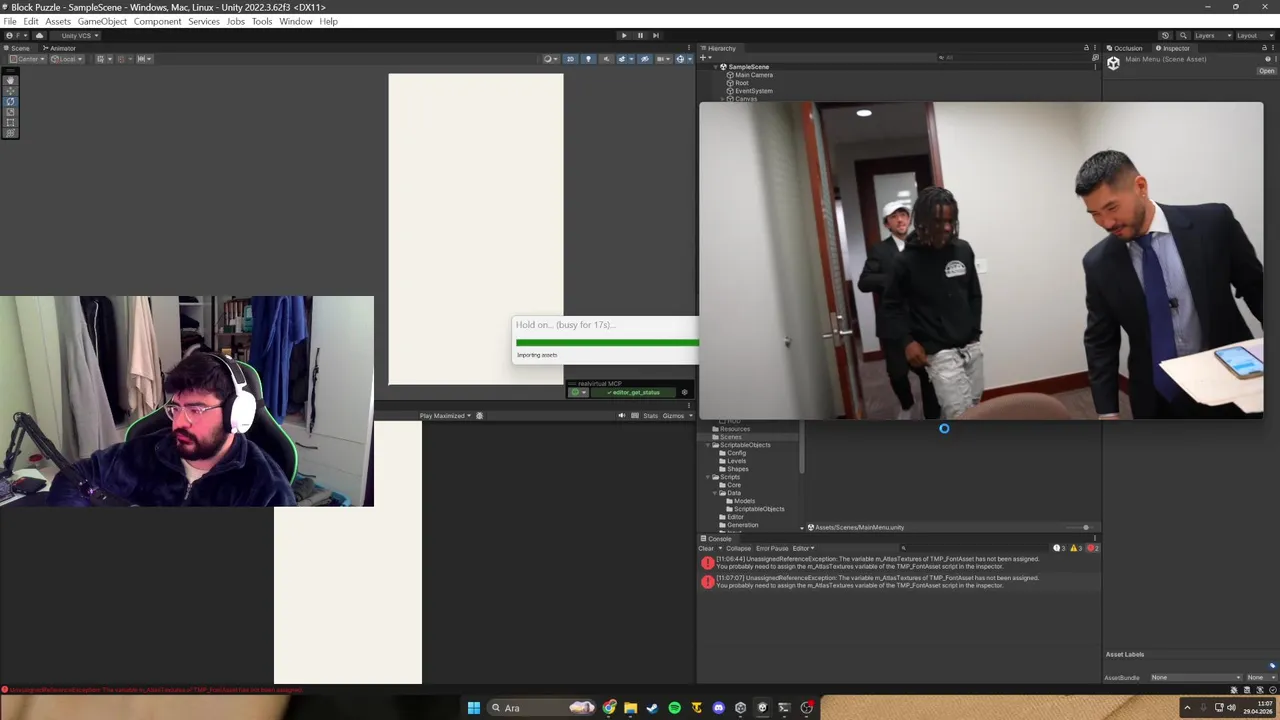Viewport: 1280px width, 720px height.
Task: Click the Step frame button
Action: click(656, 35)
